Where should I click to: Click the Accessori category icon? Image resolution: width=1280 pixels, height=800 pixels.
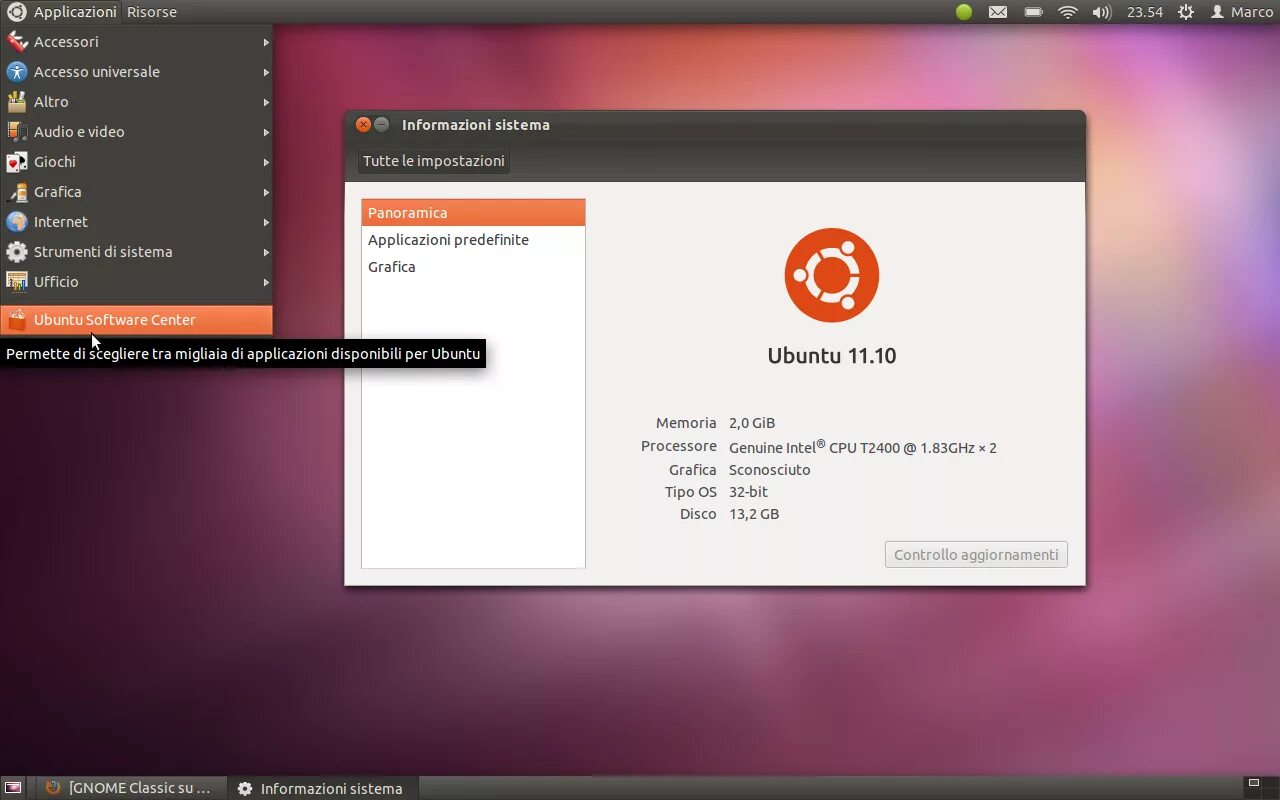point(17,42)
